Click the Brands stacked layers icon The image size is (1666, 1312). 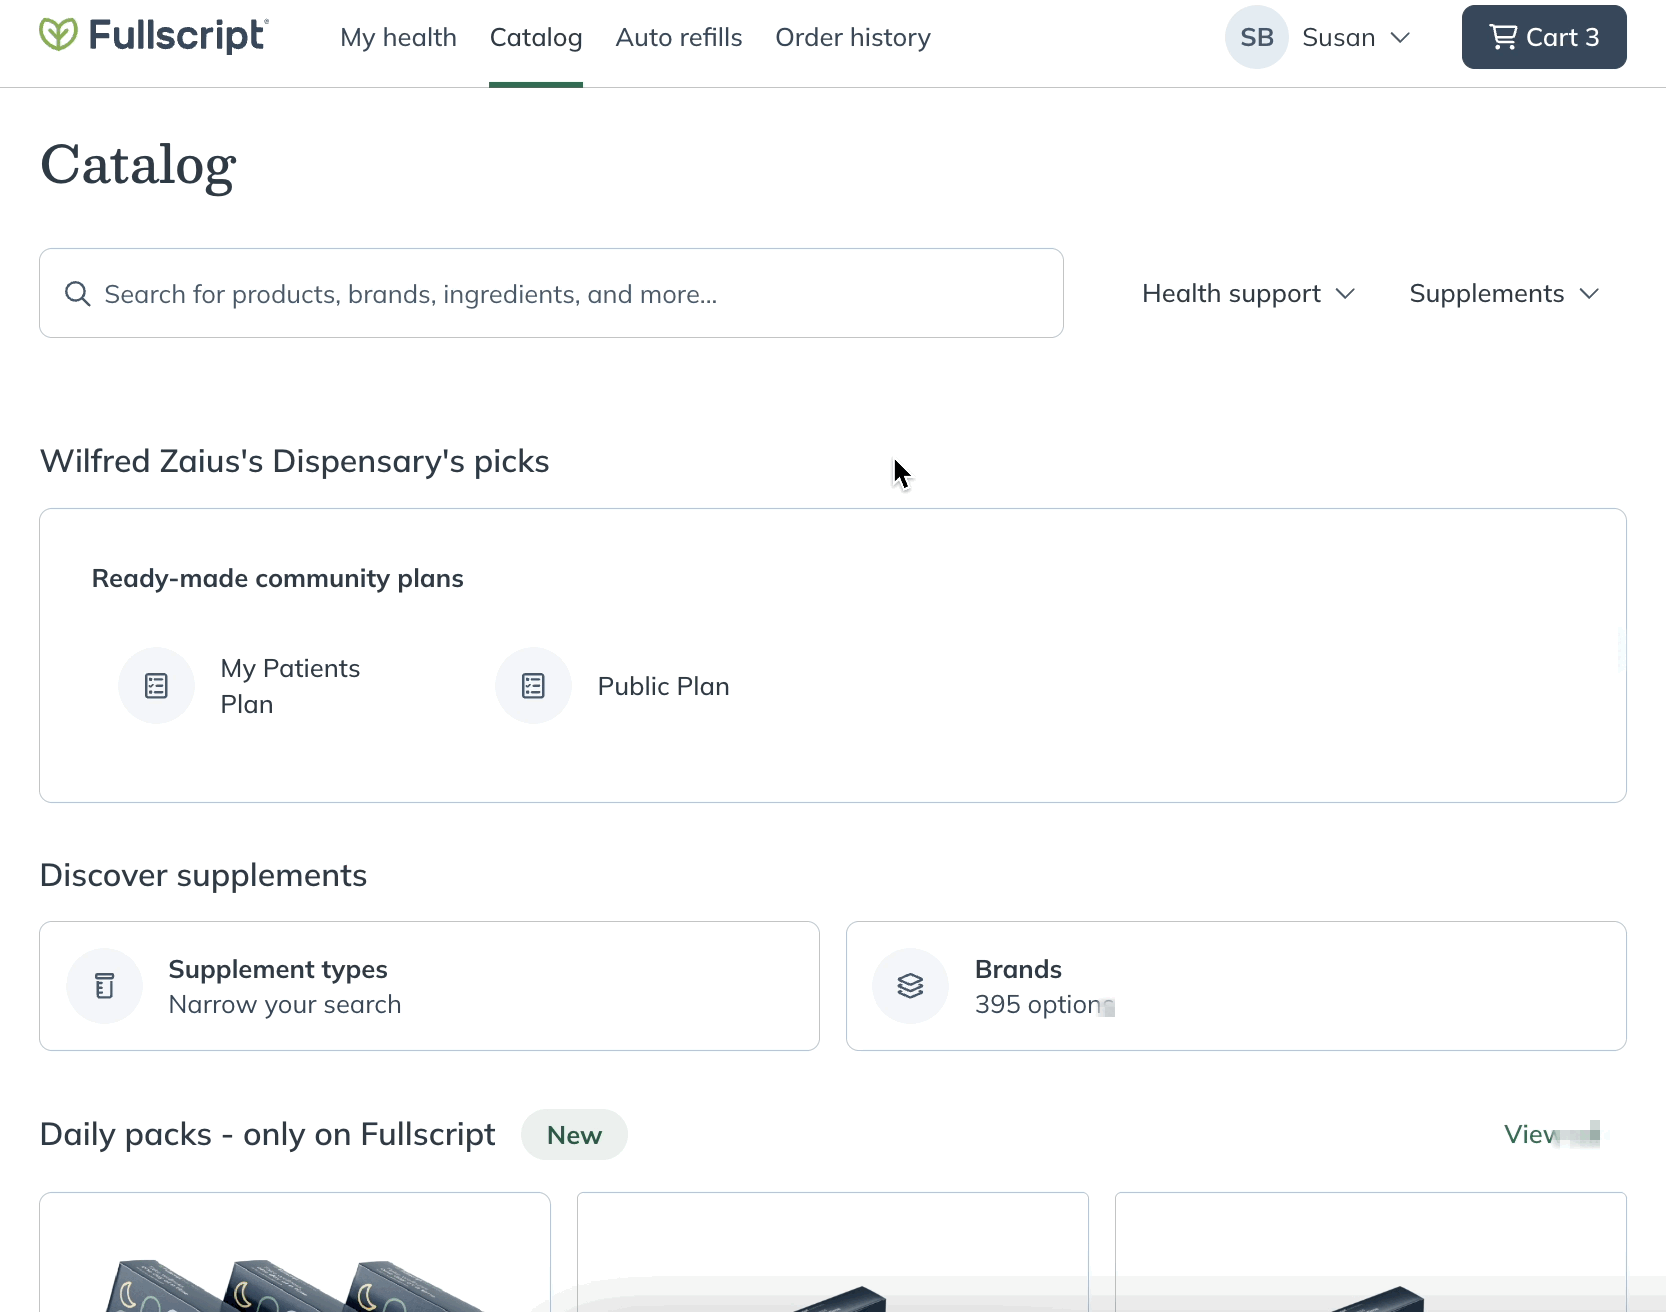(x=910, y=986)
